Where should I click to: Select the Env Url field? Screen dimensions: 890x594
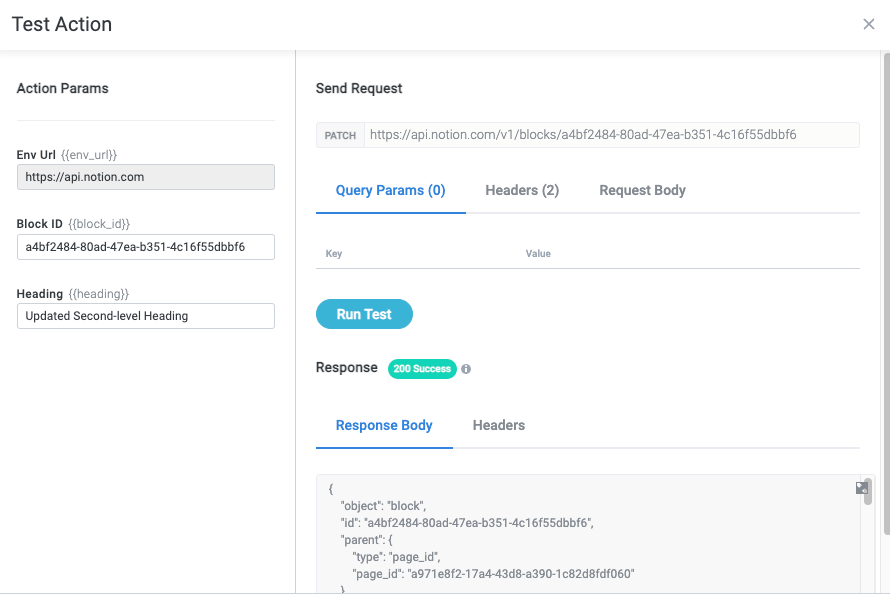coord(146,177)
